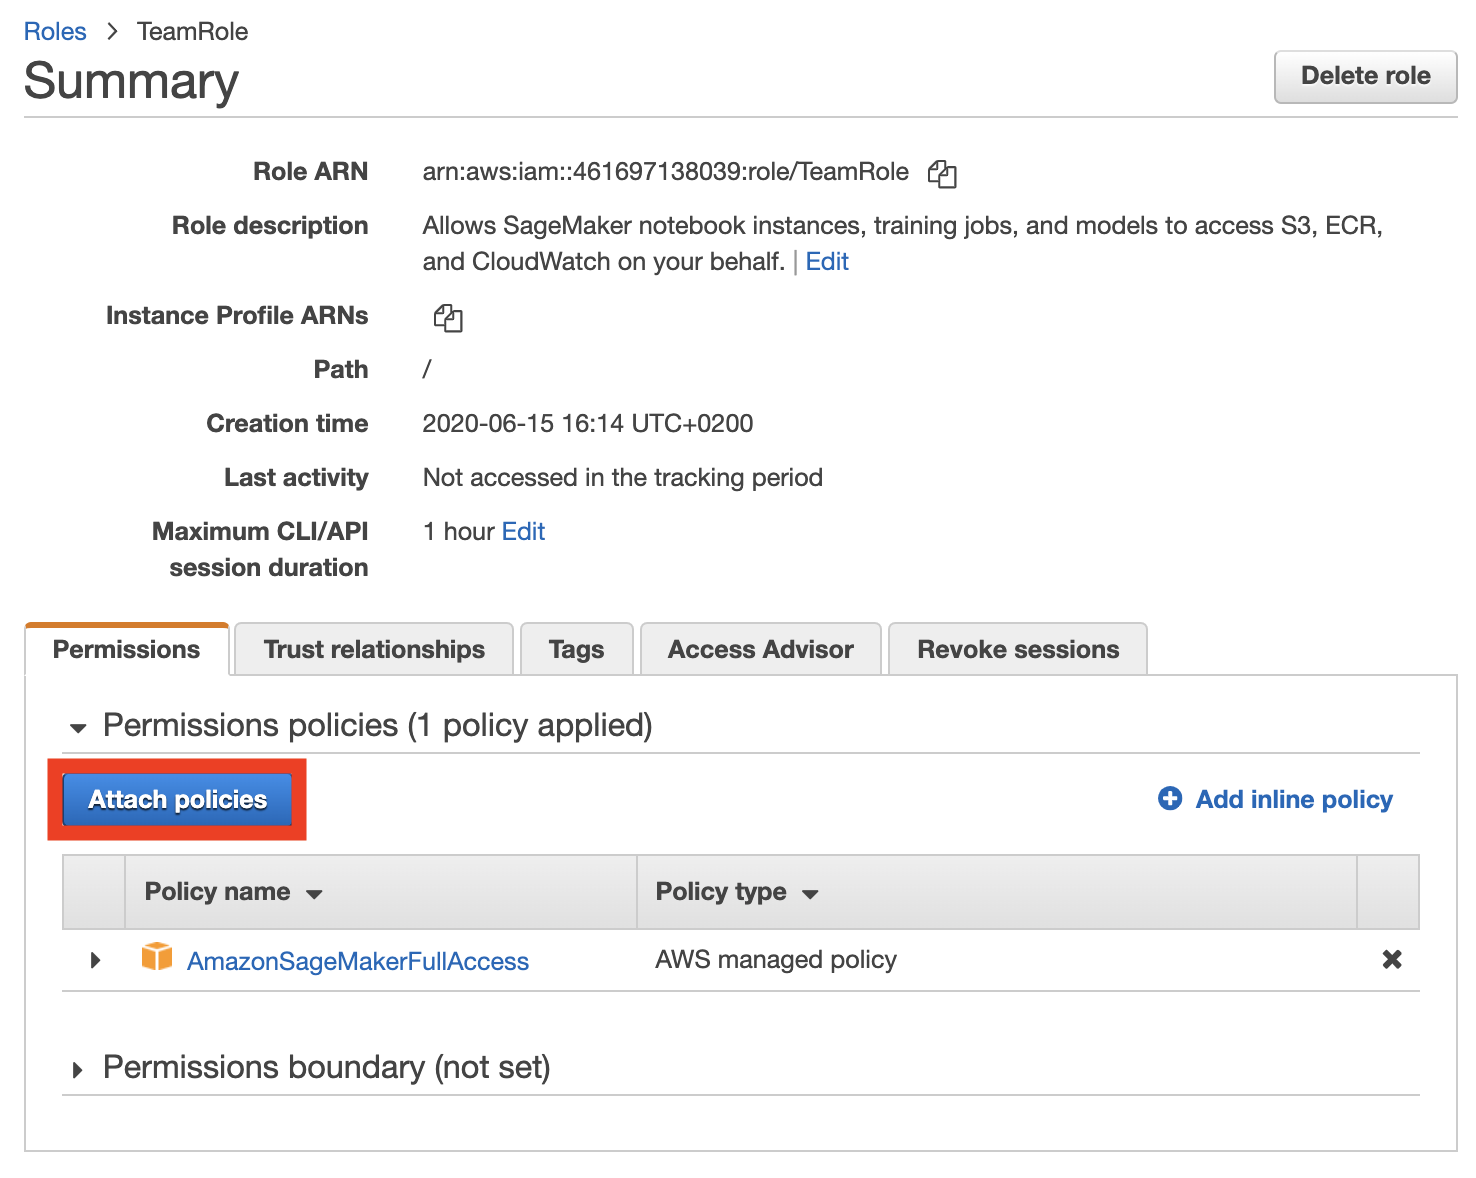Open the Trust relationships tab

coord(374,649)
